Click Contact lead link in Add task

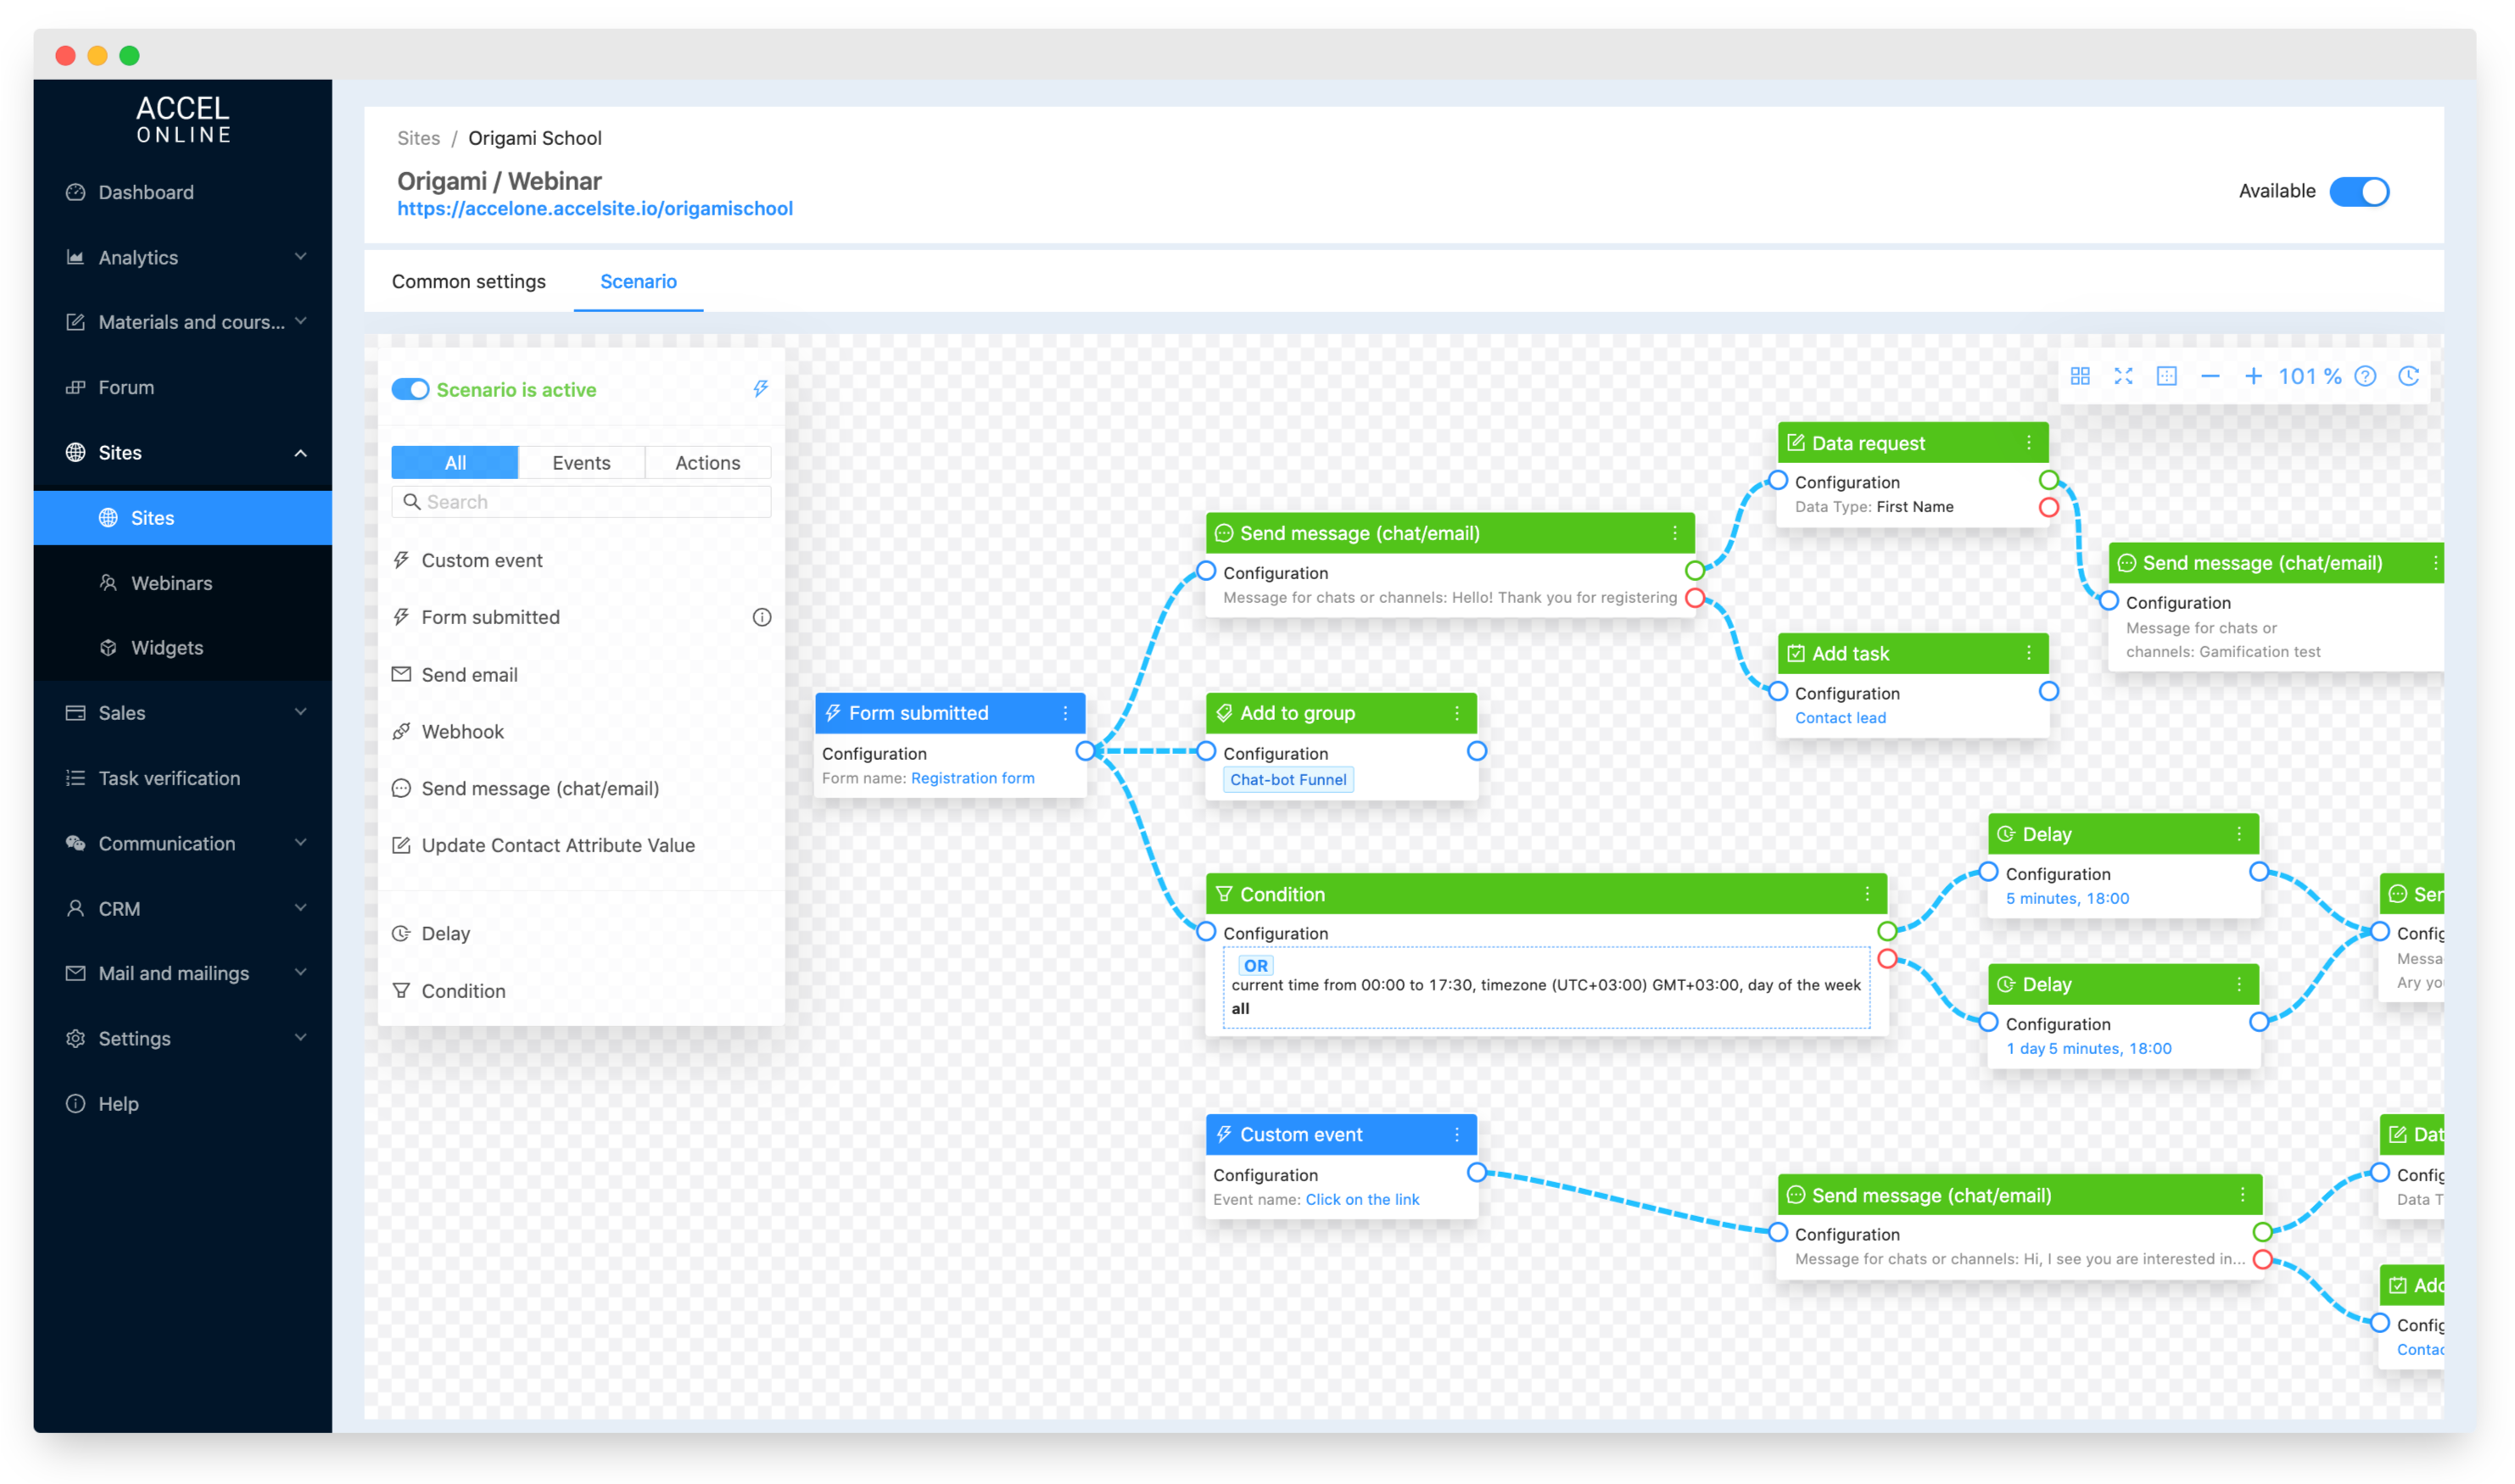pos(1840,718)
